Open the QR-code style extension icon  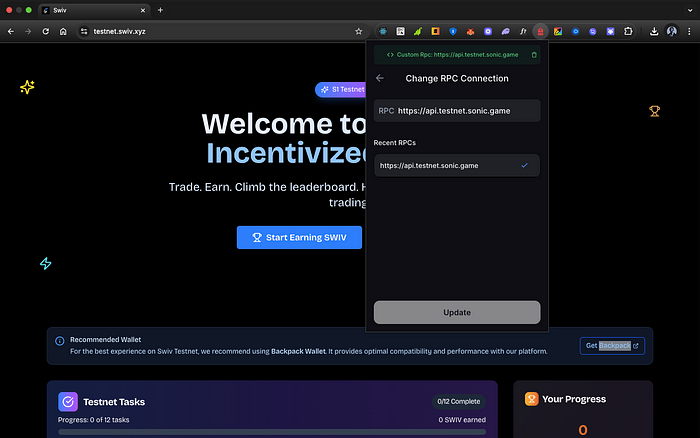click(400, 31)
